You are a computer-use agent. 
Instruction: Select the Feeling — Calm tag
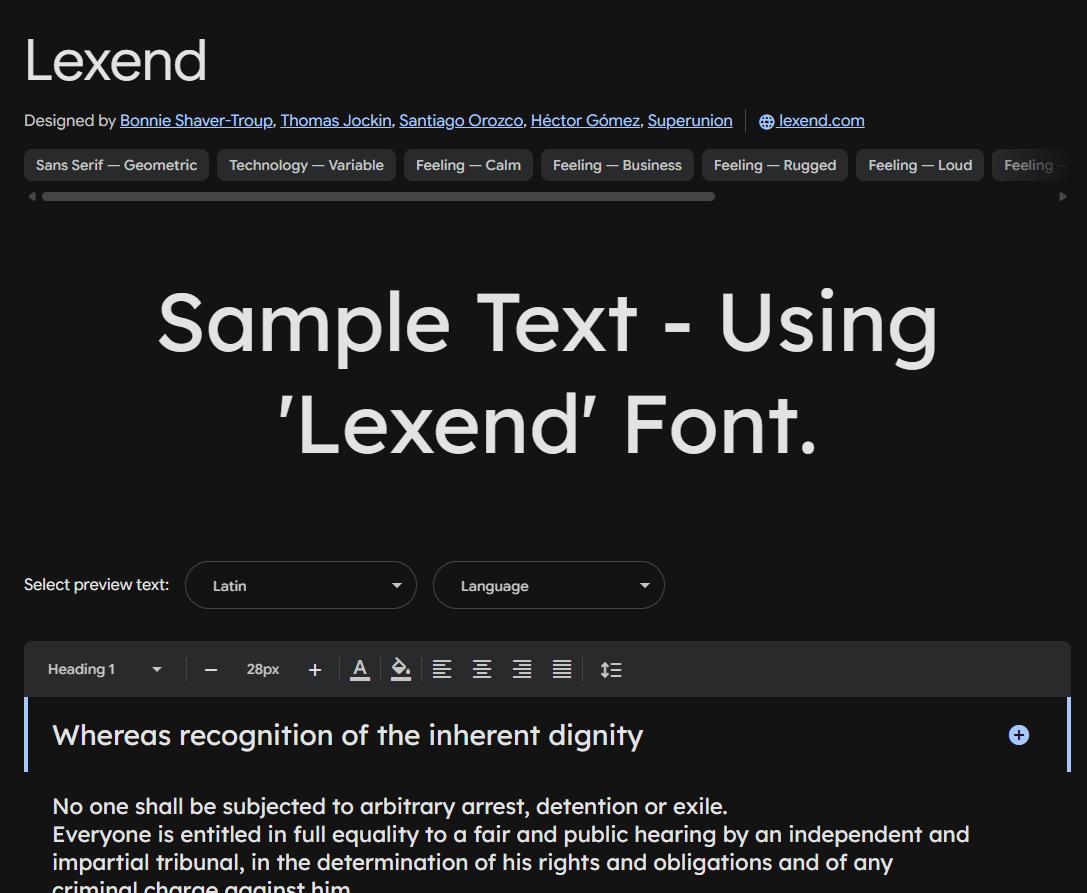(x=468, y=165)
